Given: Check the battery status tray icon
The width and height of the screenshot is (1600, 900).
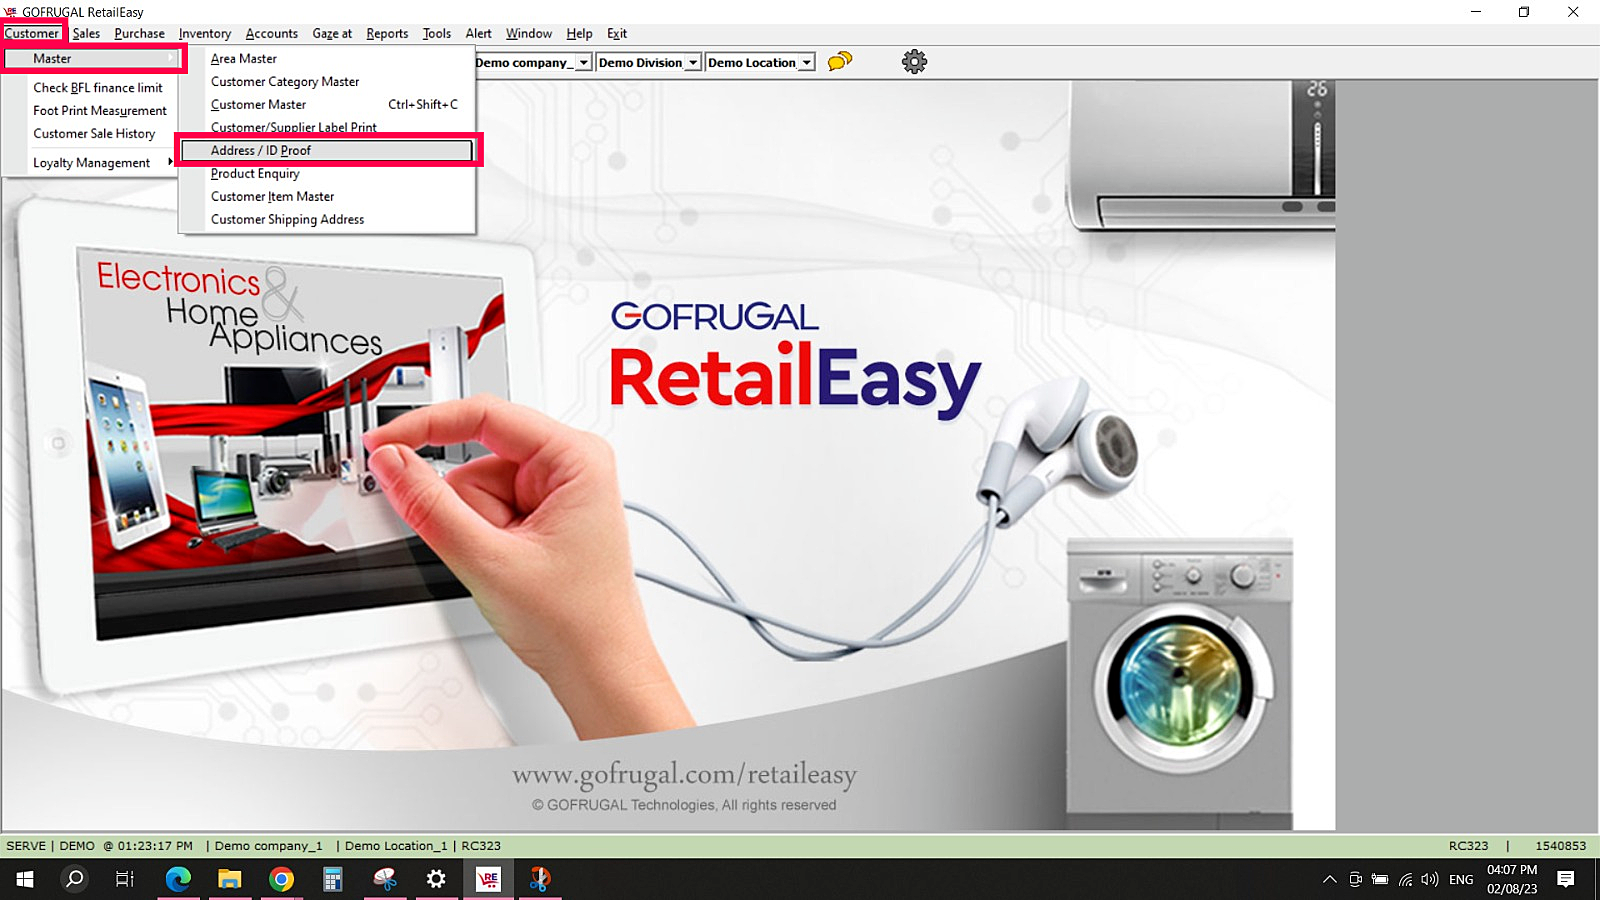Looking at the screenshot, I should click(1380, 880).
